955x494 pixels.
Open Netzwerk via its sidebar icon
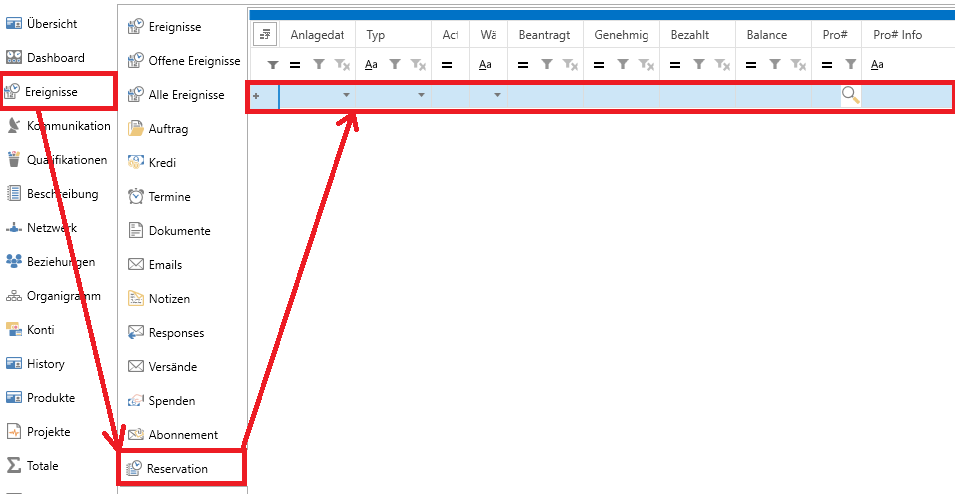(x=14, y=228)
